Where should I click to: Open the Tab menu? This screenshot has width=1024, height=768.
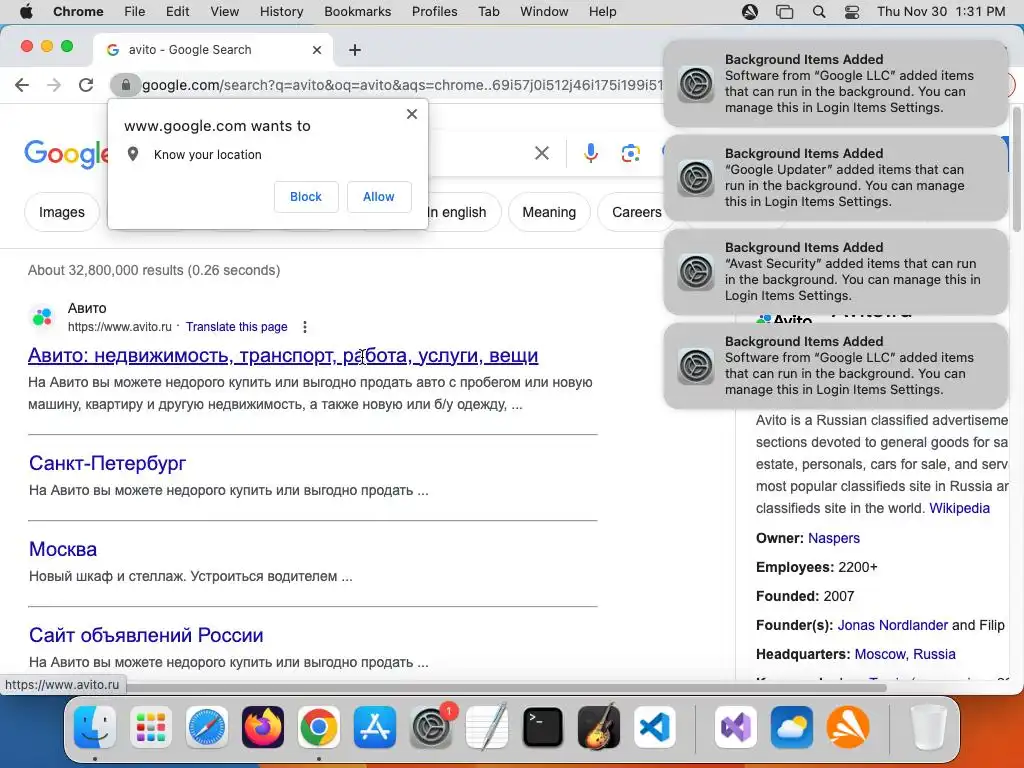pos(488,11)
